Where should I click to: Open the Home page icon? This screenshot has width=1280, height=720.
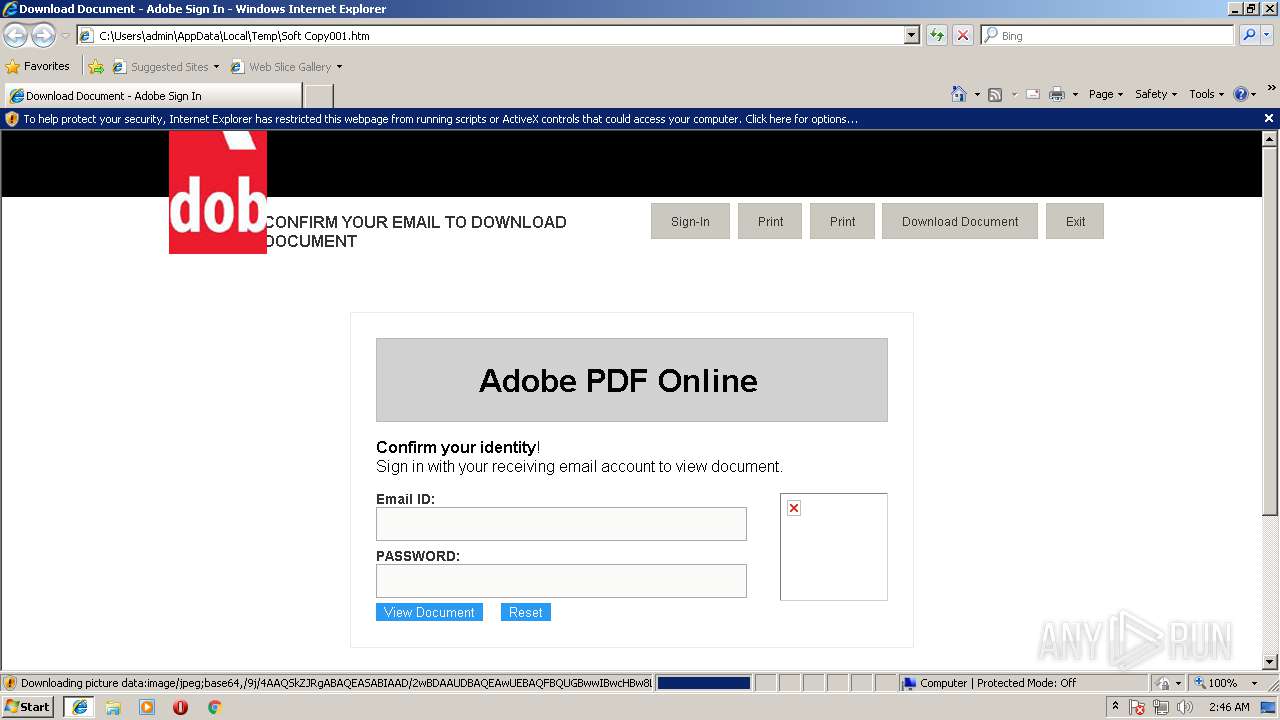(959, 94)
